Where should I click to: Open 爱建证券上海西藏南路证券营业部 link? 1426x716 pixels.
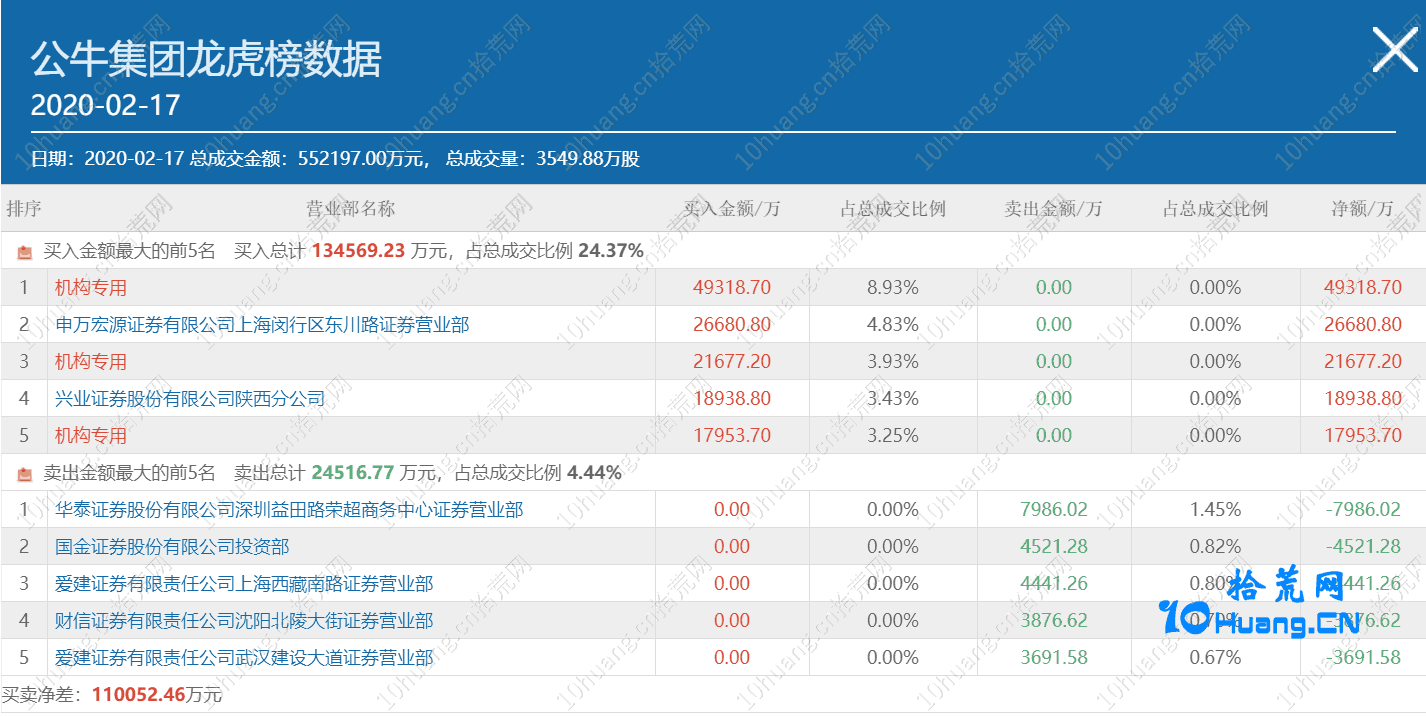[244, 584]
